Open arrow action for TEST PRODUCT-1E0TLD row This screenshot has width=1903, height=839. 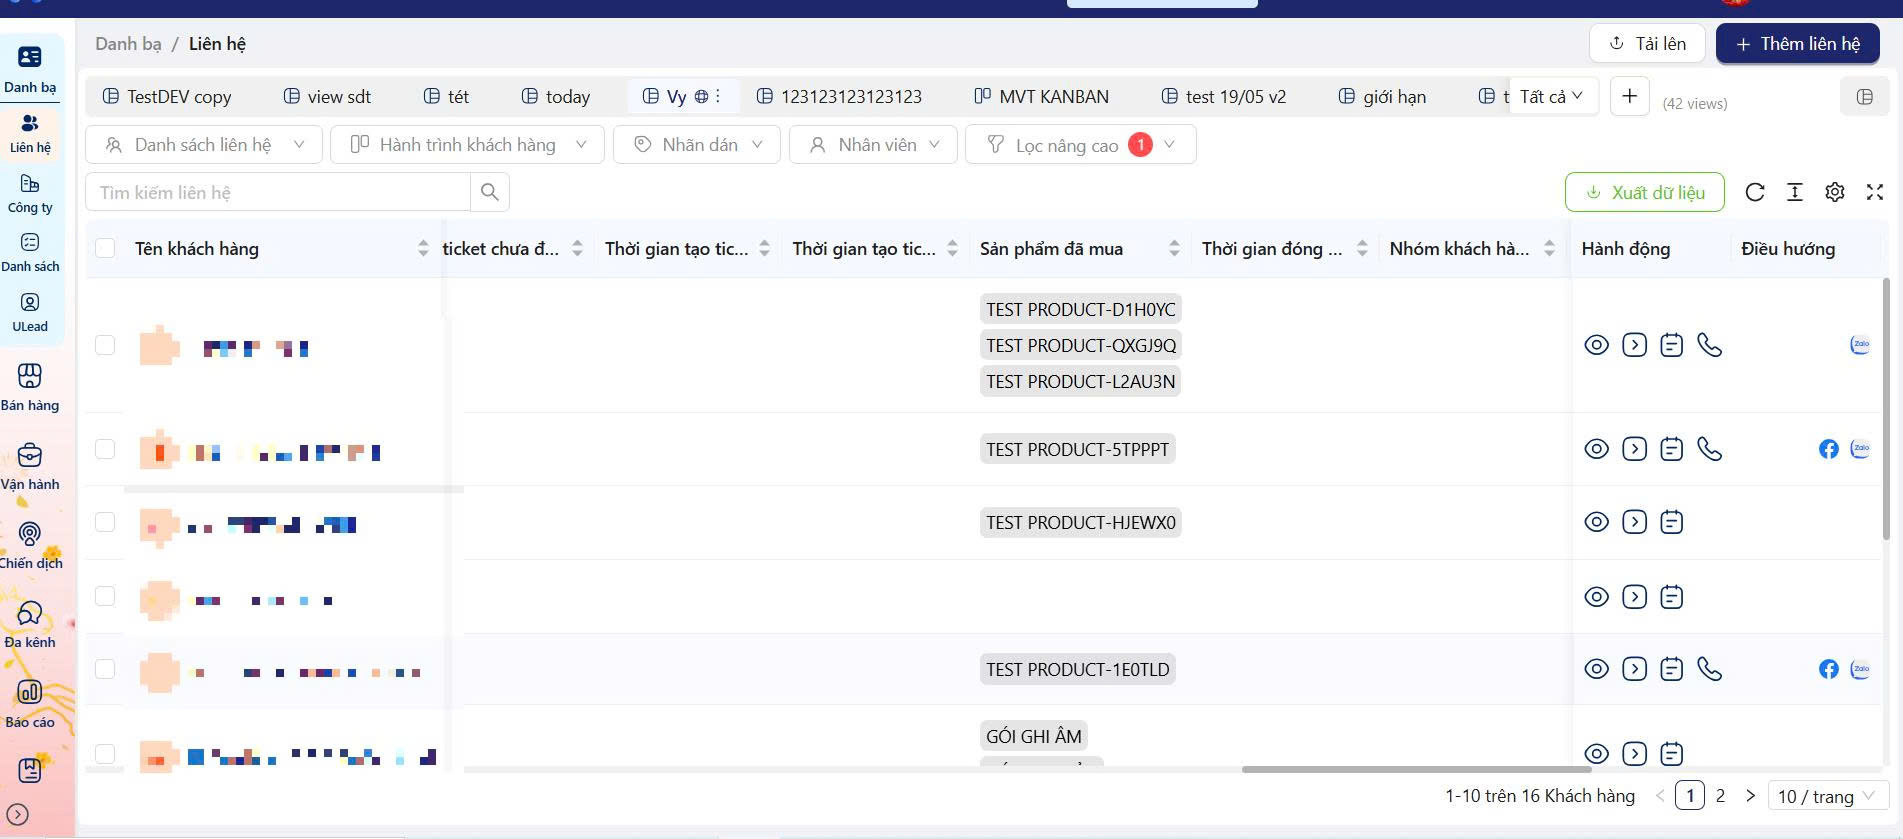point(1635,669)
